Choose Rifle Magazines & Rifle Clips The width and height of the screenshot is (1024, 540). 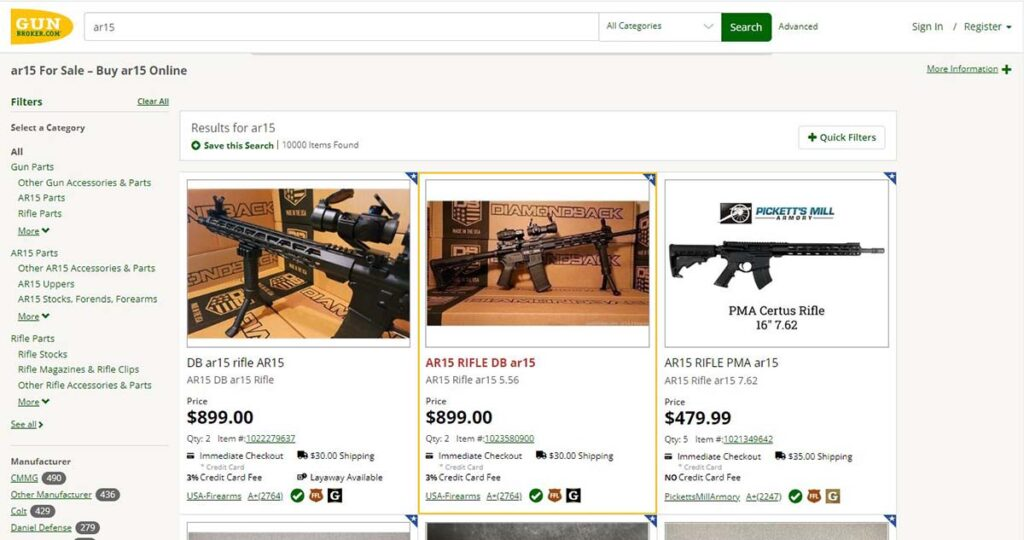pos(78,370)
